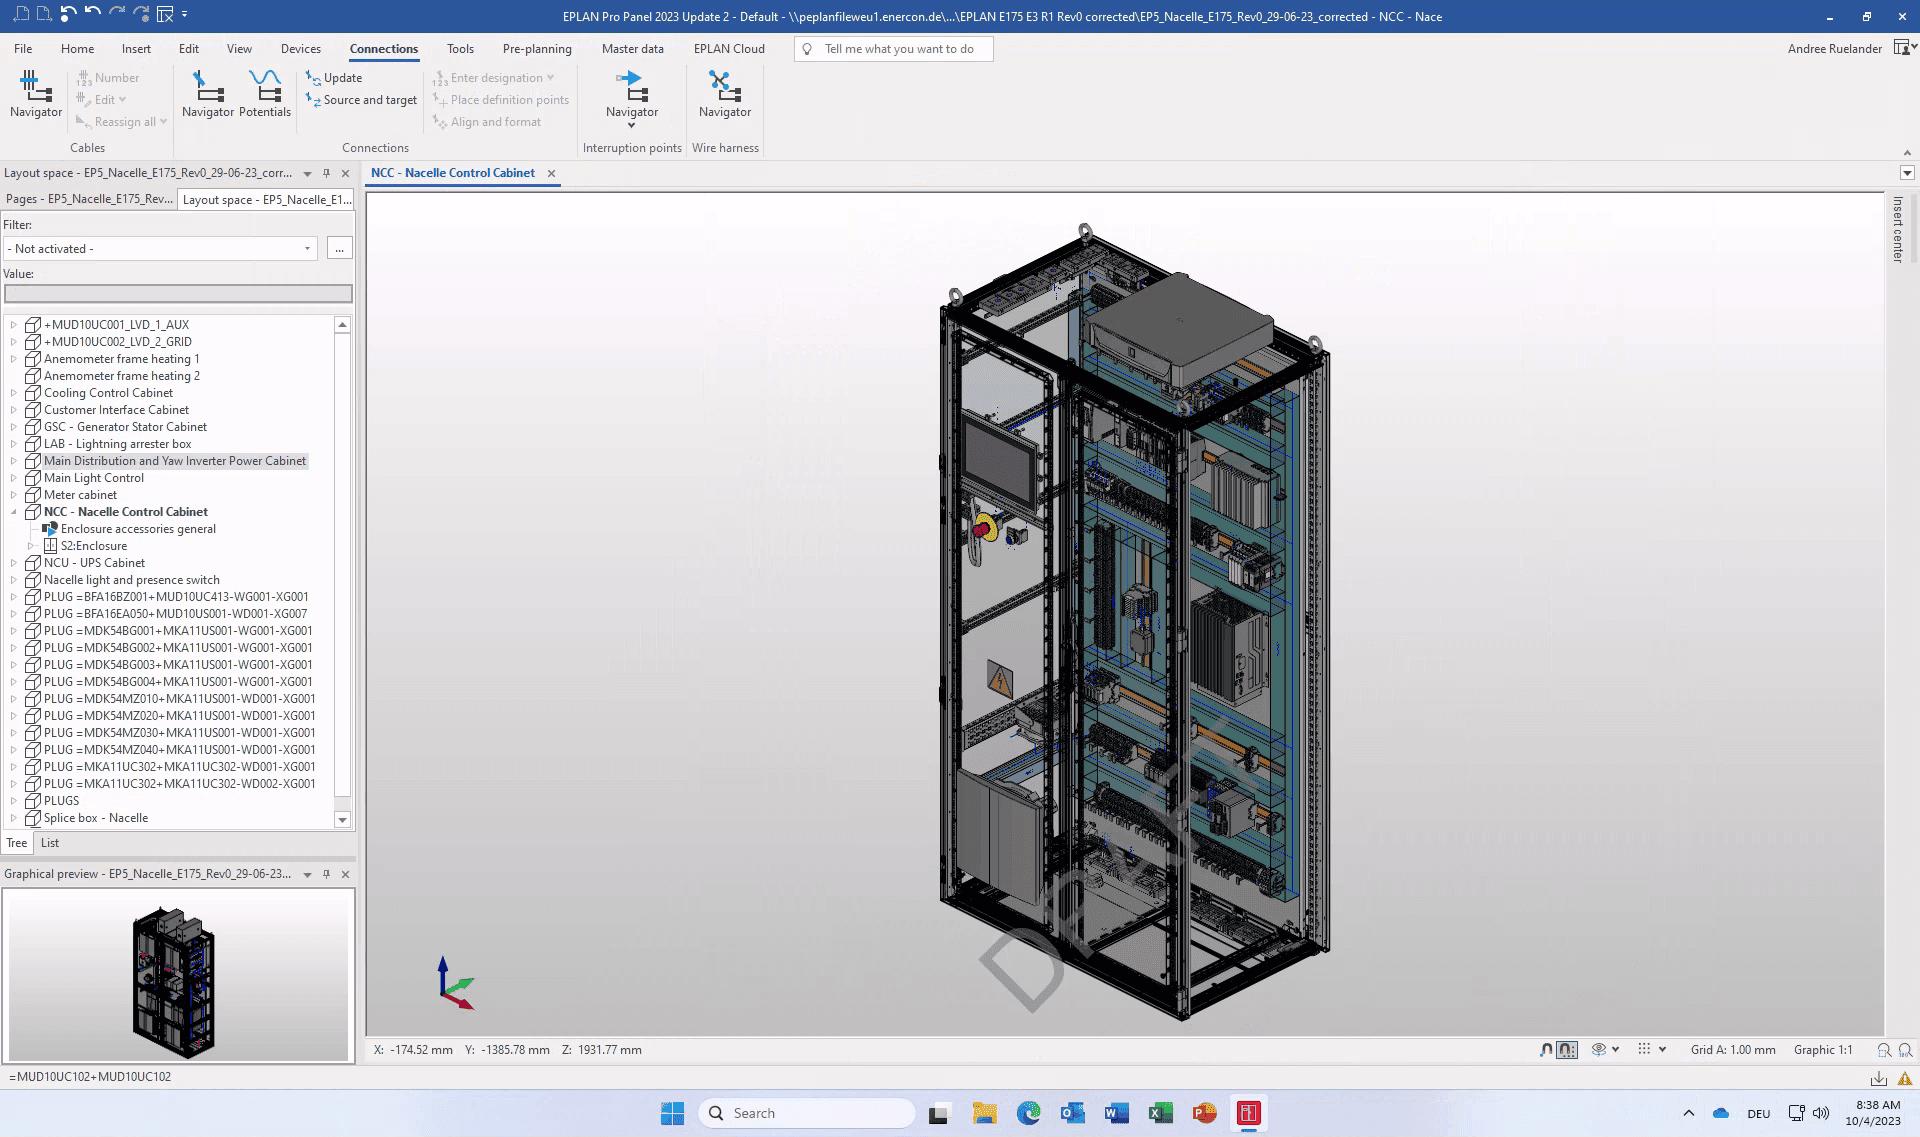
Task: Toggle the object snap magnet in status bar
Action: 1544,1050
